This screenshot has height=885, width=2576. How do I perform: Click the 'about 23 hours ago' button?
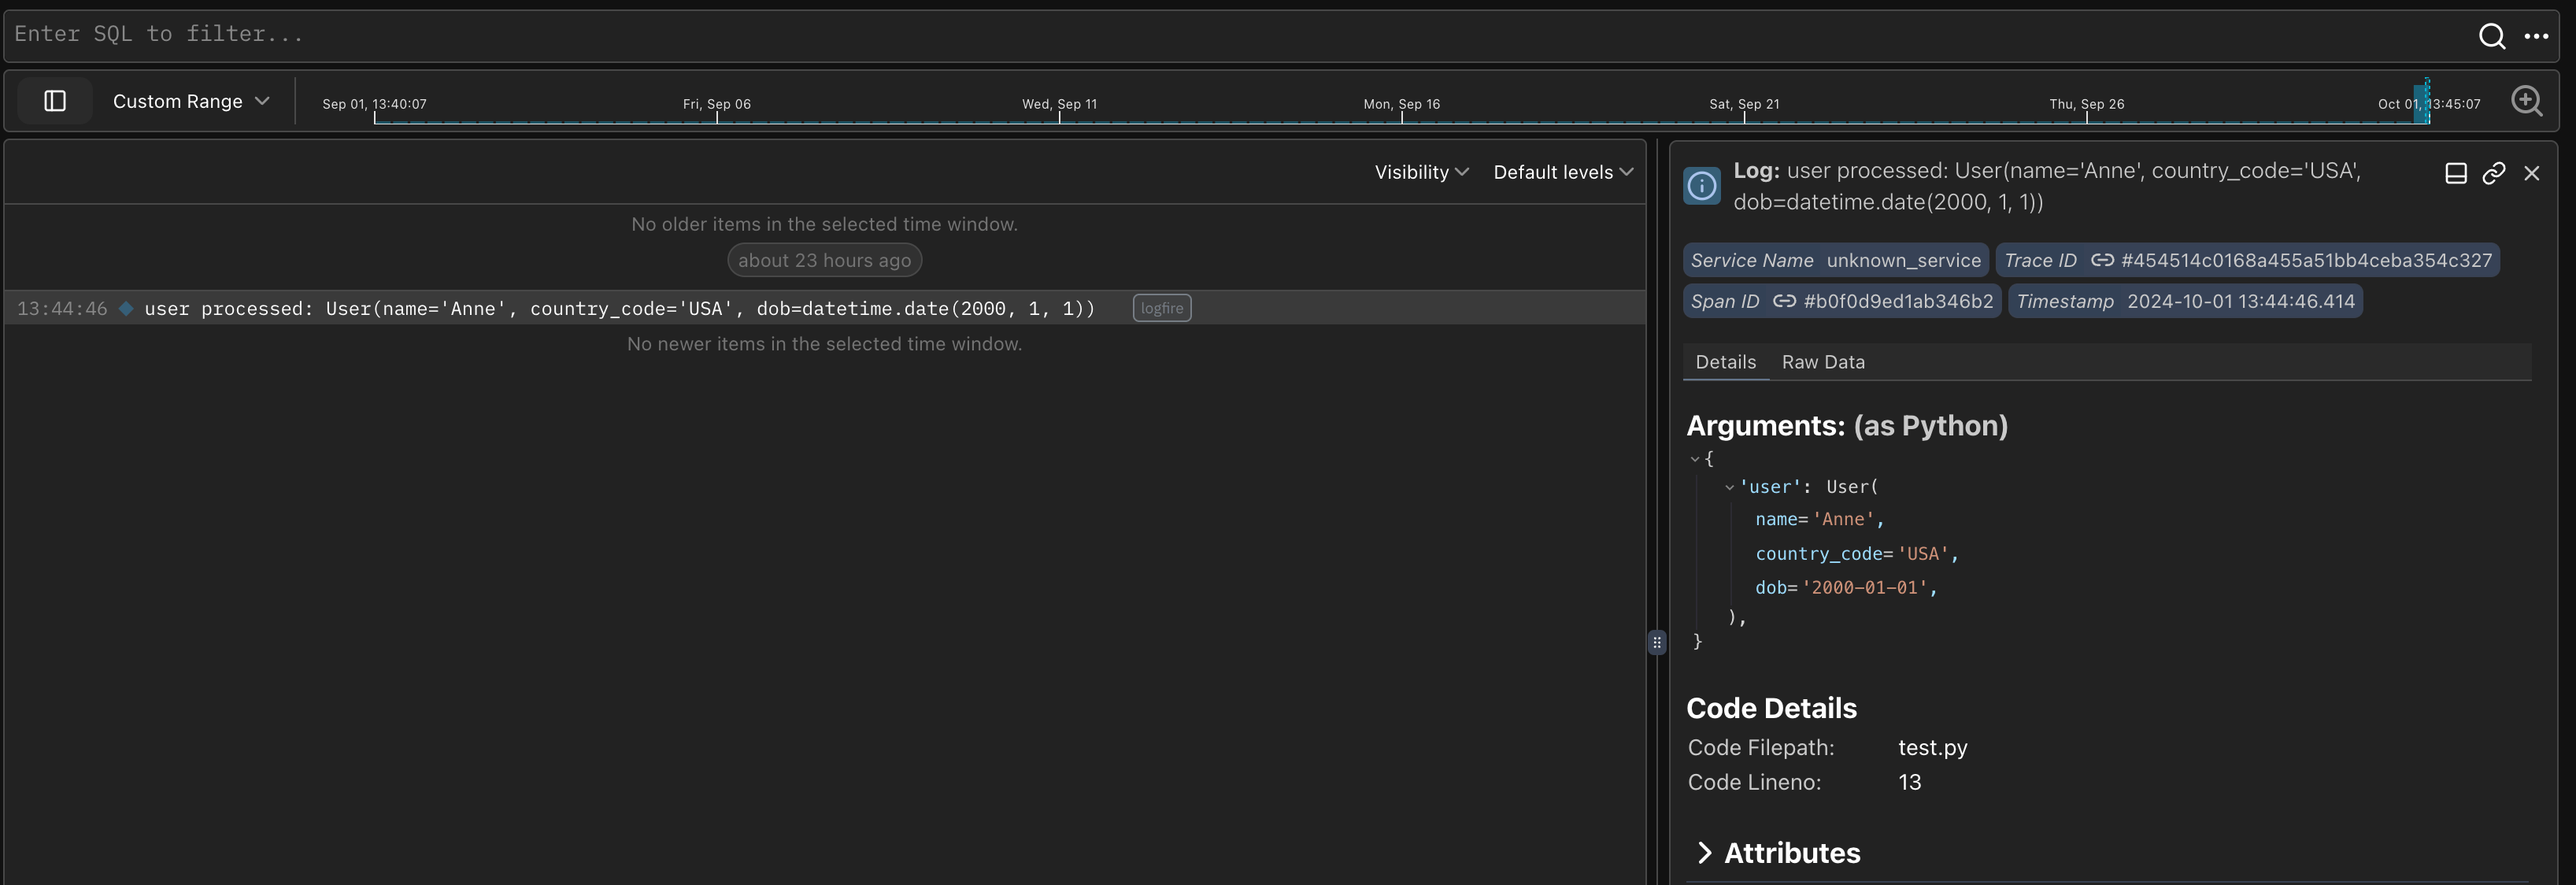click(823, 260)
